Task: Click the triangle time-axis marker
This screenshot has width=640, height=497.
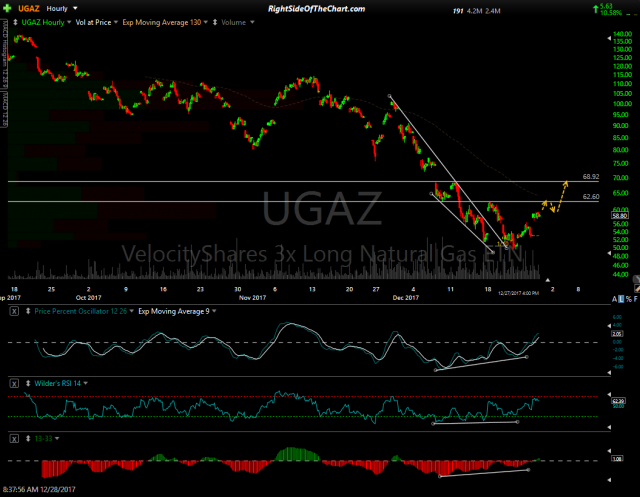Action: [x=548, y=280]
